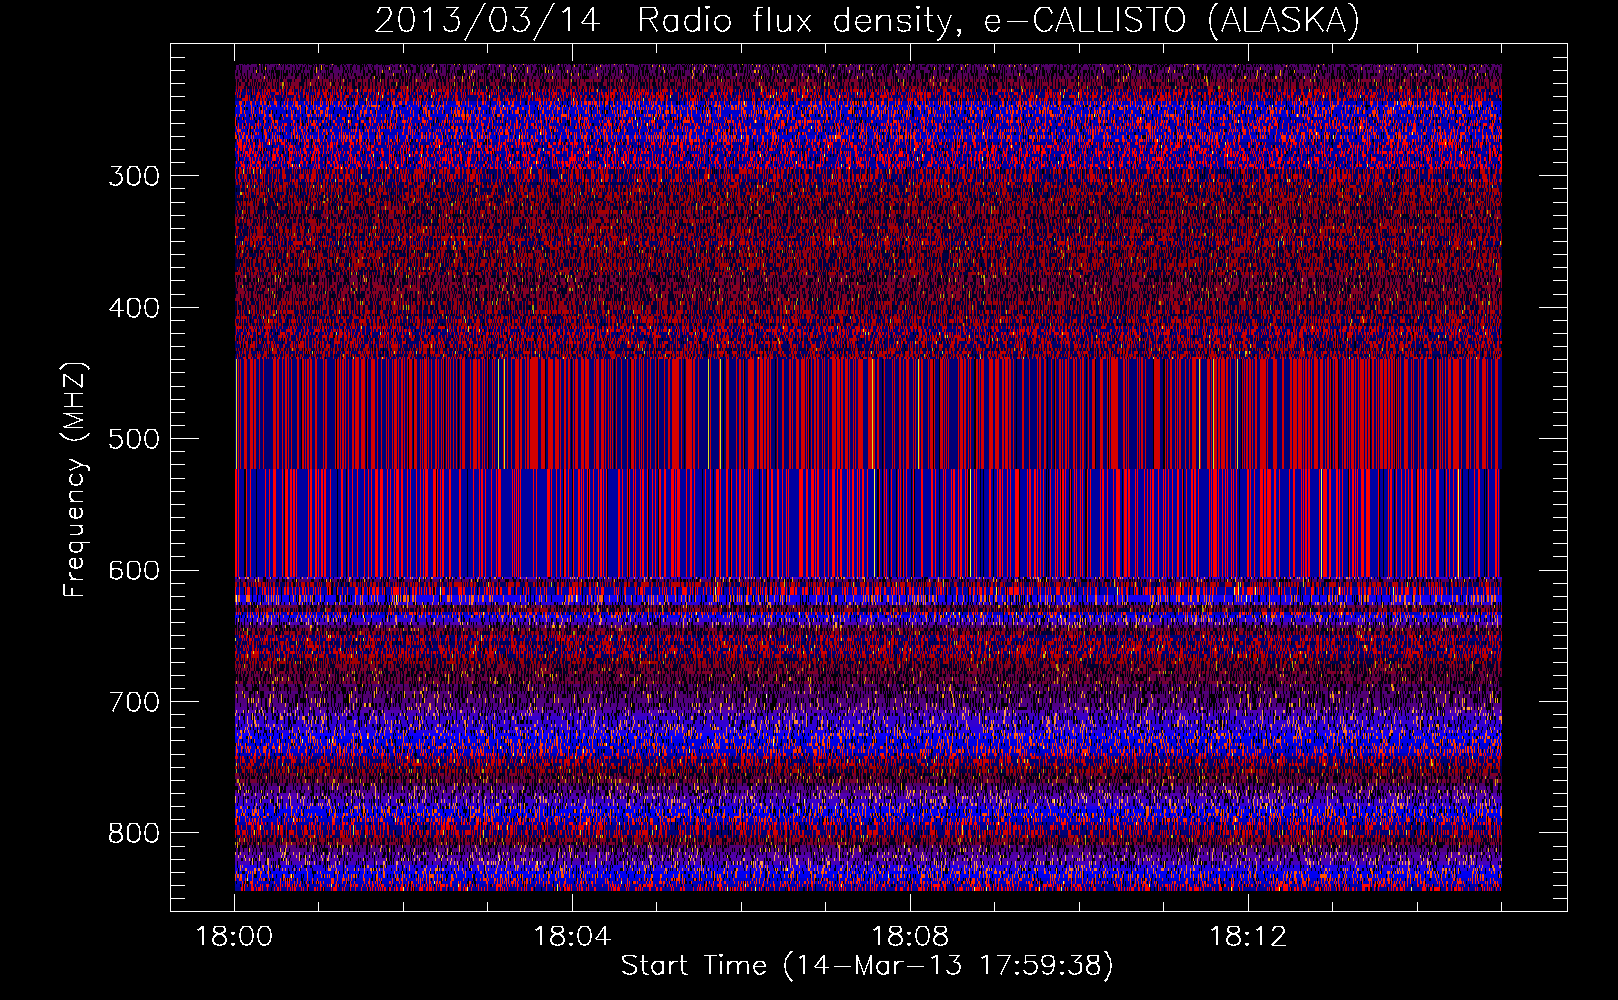Click the 18:00 time tick label
This screenshot has height=1000, width=1618.
[x=235, y=937]
